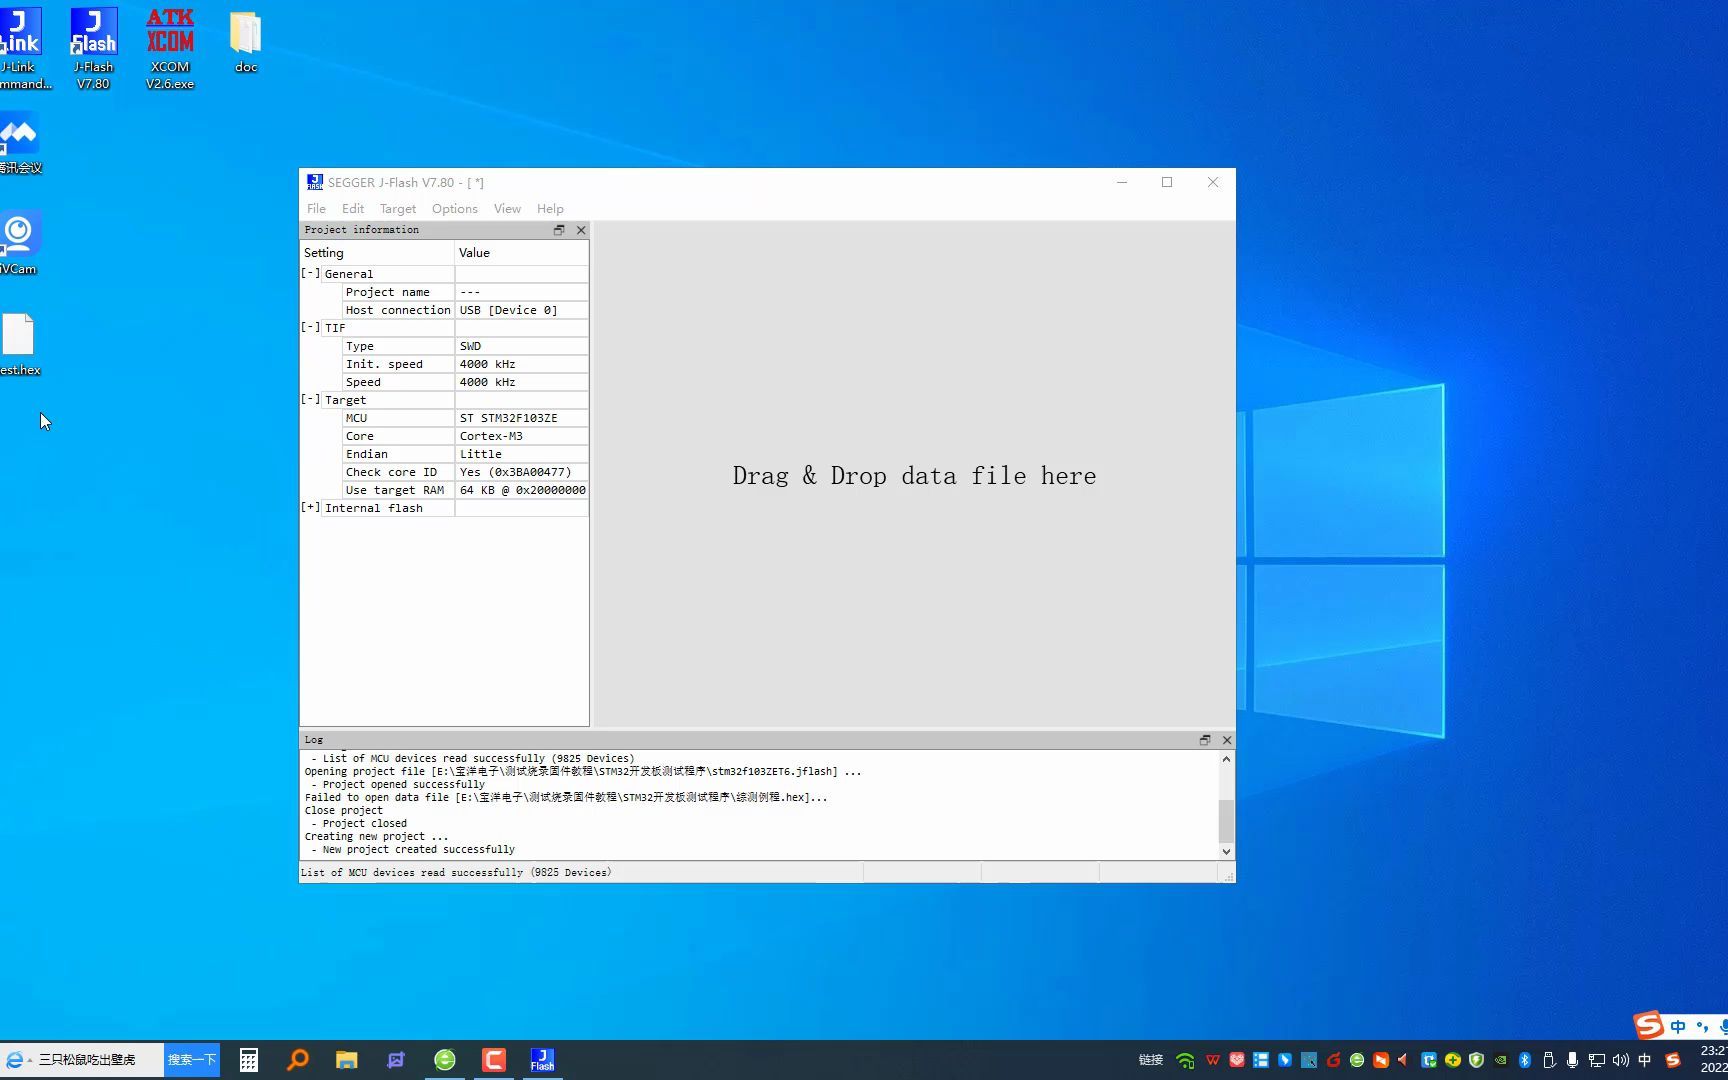The width and height of the screenshot is (1728, 1080).
Task: Collapse the Target settings group
Action: (311, 399)
